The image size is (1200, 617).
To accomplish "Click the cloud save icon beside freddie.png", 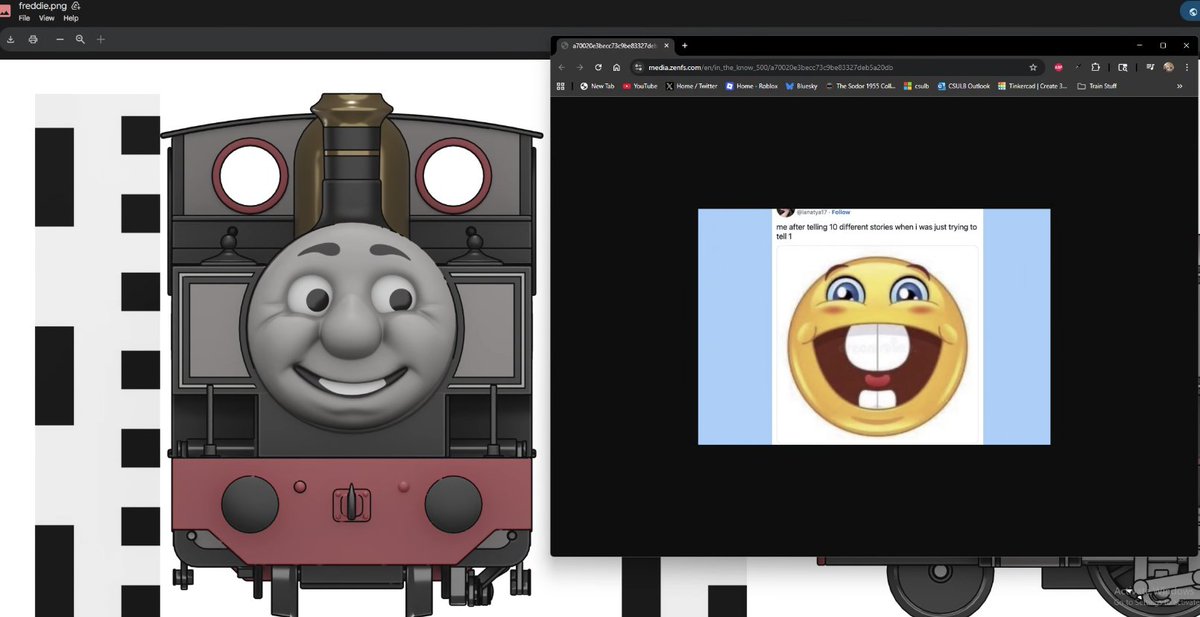I will pos(75,6).
